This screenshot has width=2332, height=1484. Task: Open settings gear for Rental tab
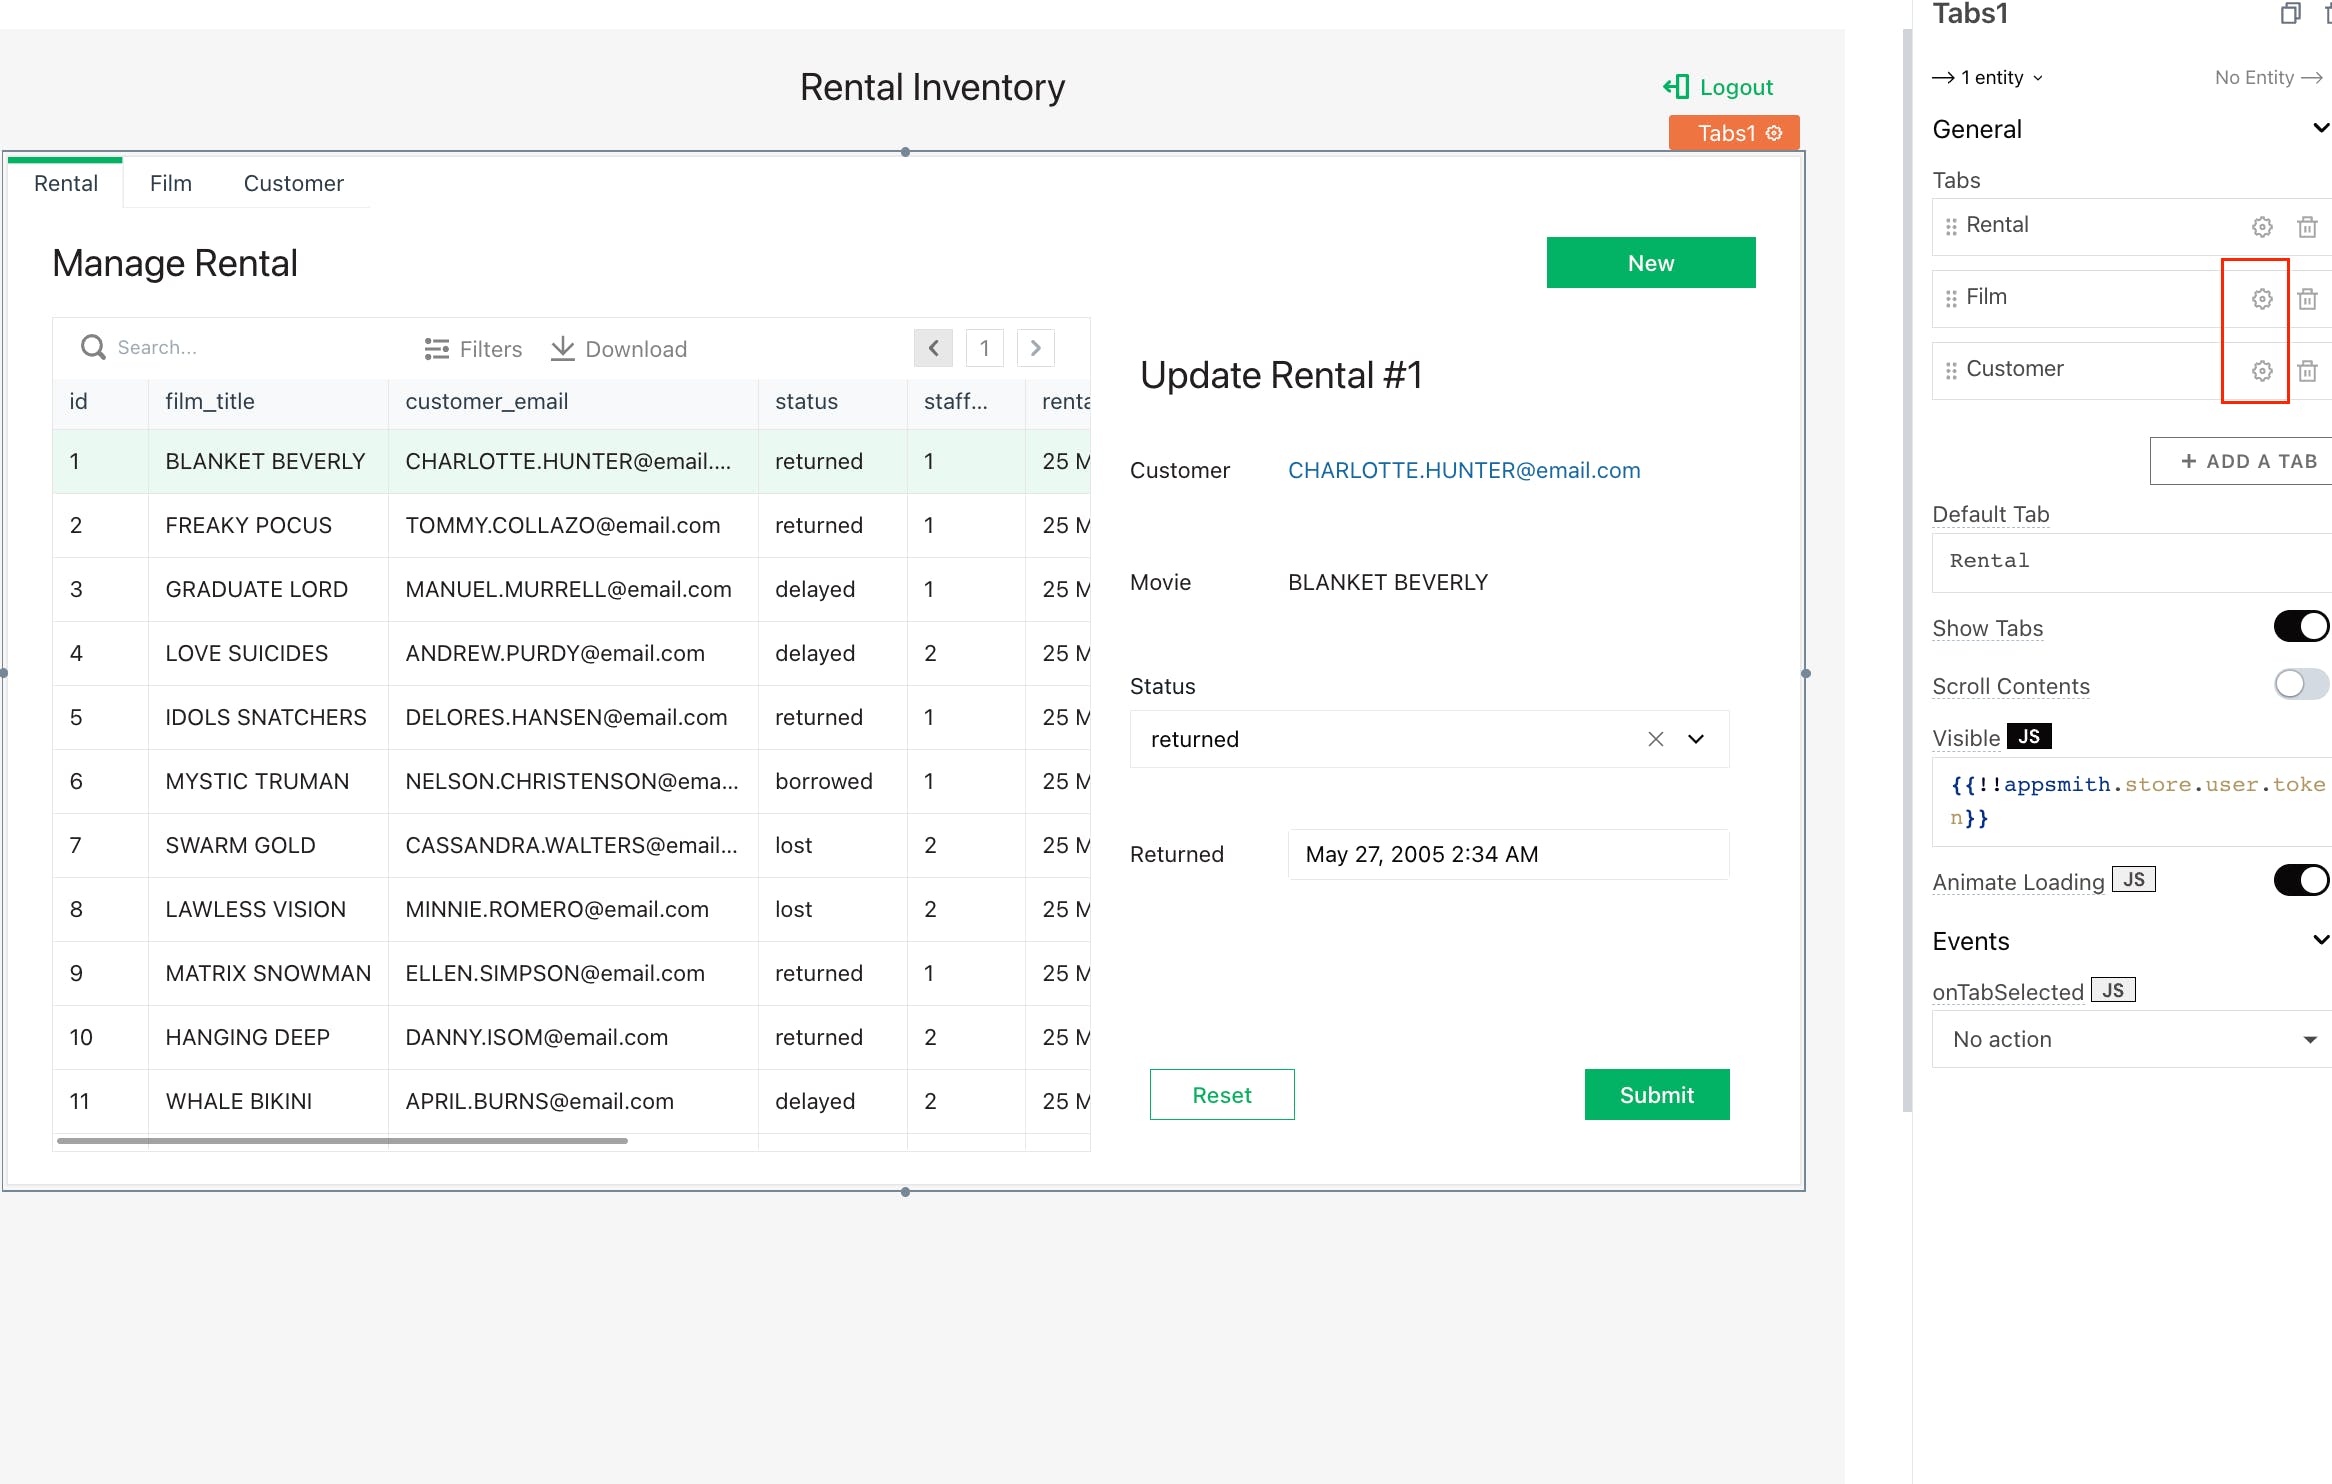2261,227
